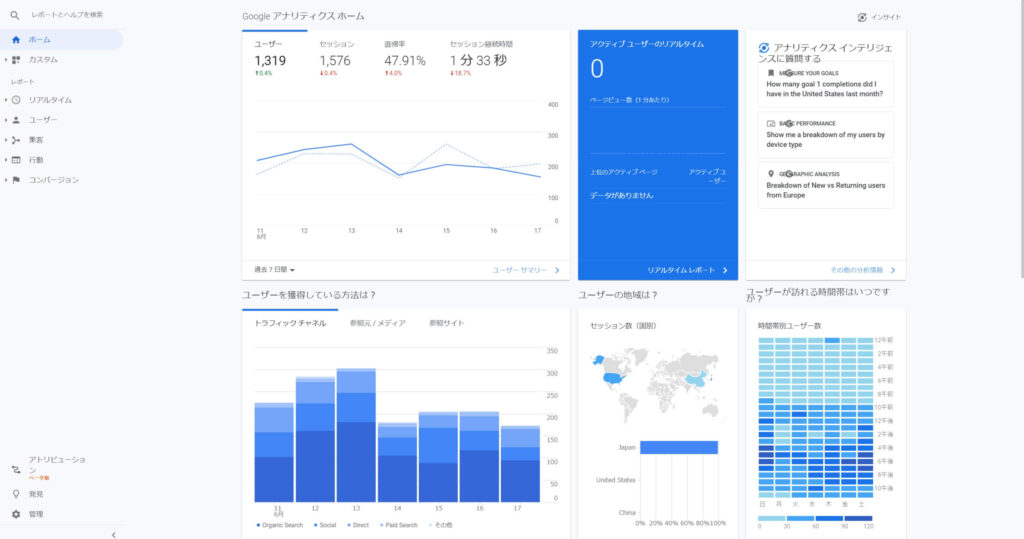
Task: Click the Behavior table icon
Action: pyautogui.click(x=16, y=160)
